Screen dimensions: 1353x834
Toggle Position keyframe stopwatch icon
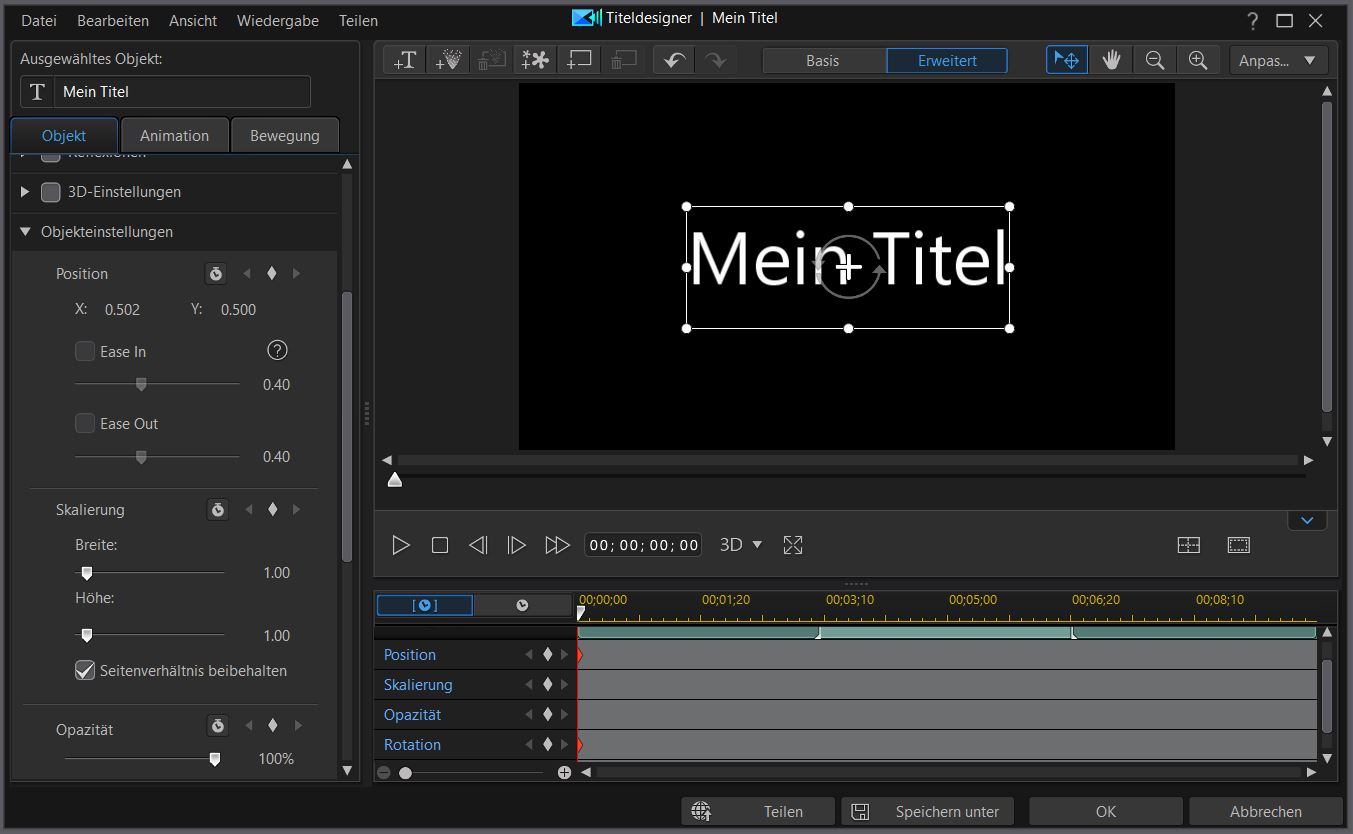215,273
